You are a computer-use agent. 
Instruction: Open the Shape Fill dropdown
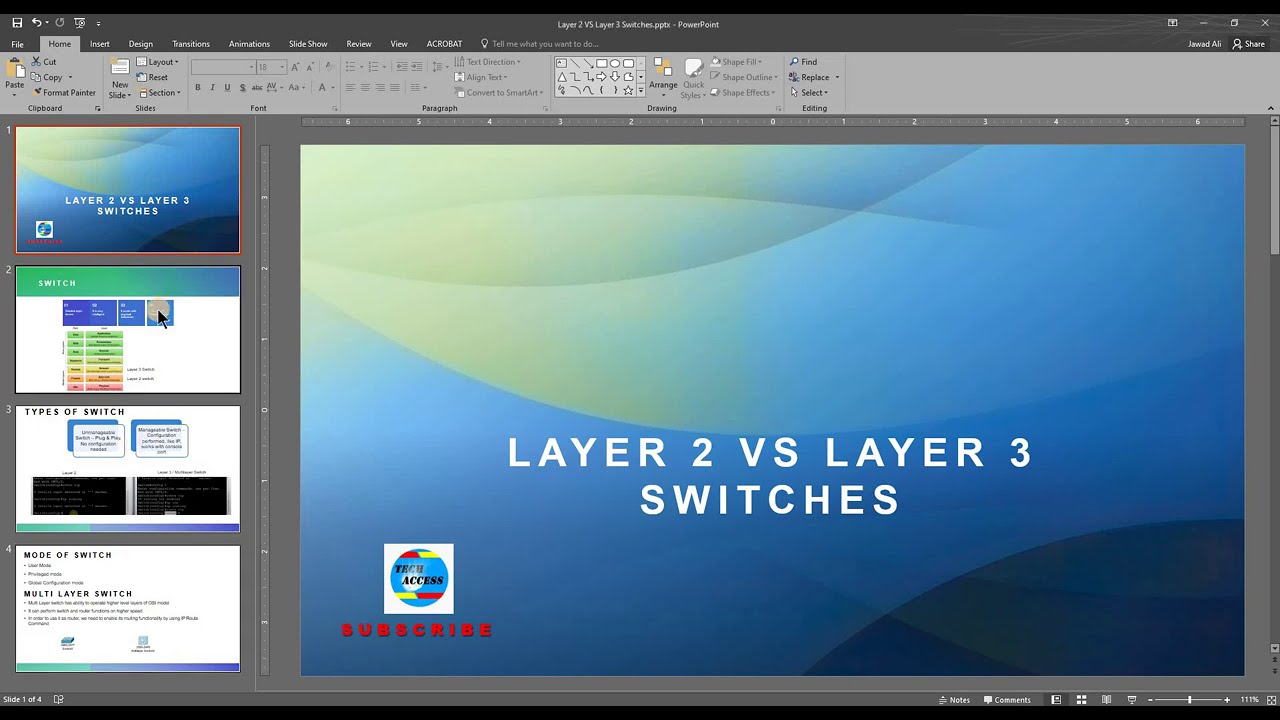click(x=738, y=62)
